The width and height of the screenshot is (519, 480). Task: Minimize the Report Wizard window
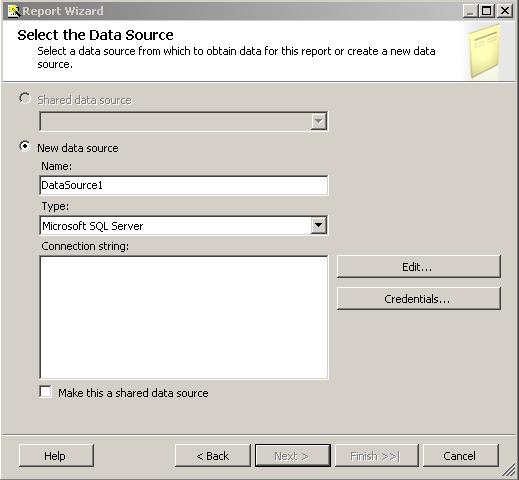click(470, 11)
